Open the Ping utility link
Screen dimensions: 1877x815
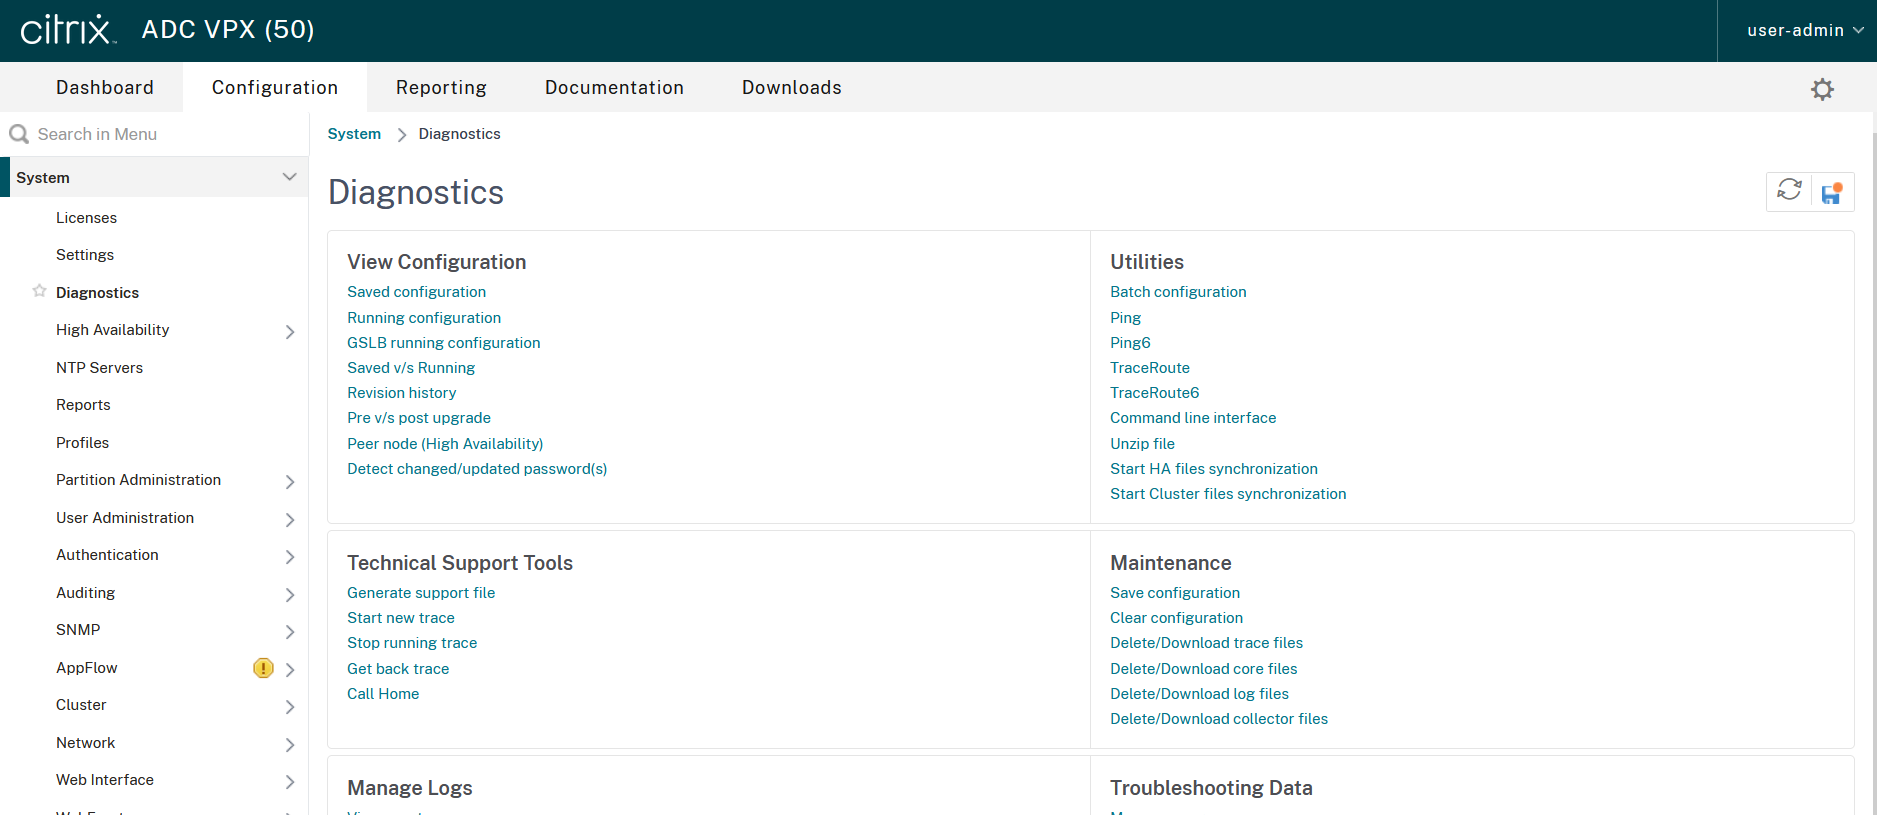click(1125, 318)
